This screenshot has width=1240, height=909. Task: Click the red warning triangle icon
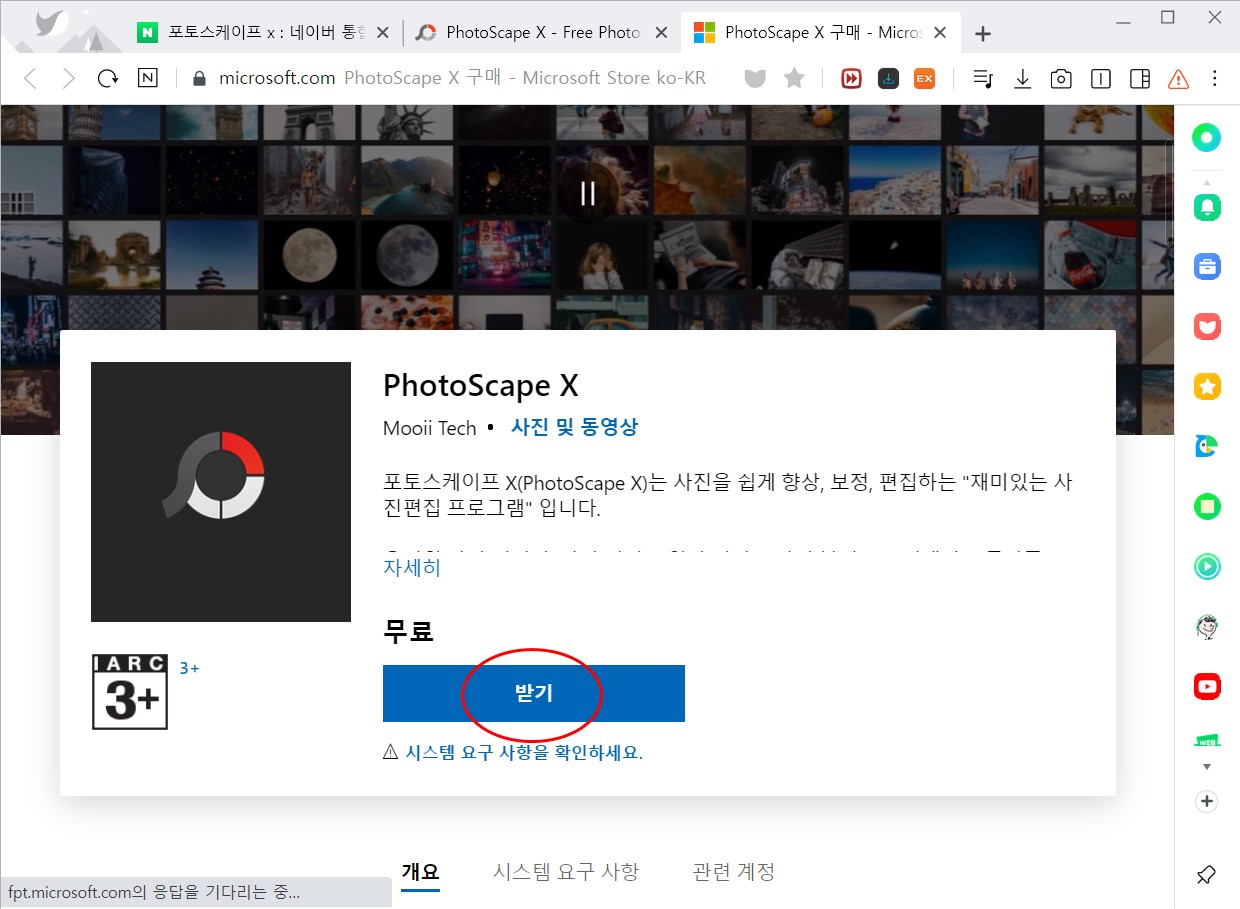coord(1178,78)
